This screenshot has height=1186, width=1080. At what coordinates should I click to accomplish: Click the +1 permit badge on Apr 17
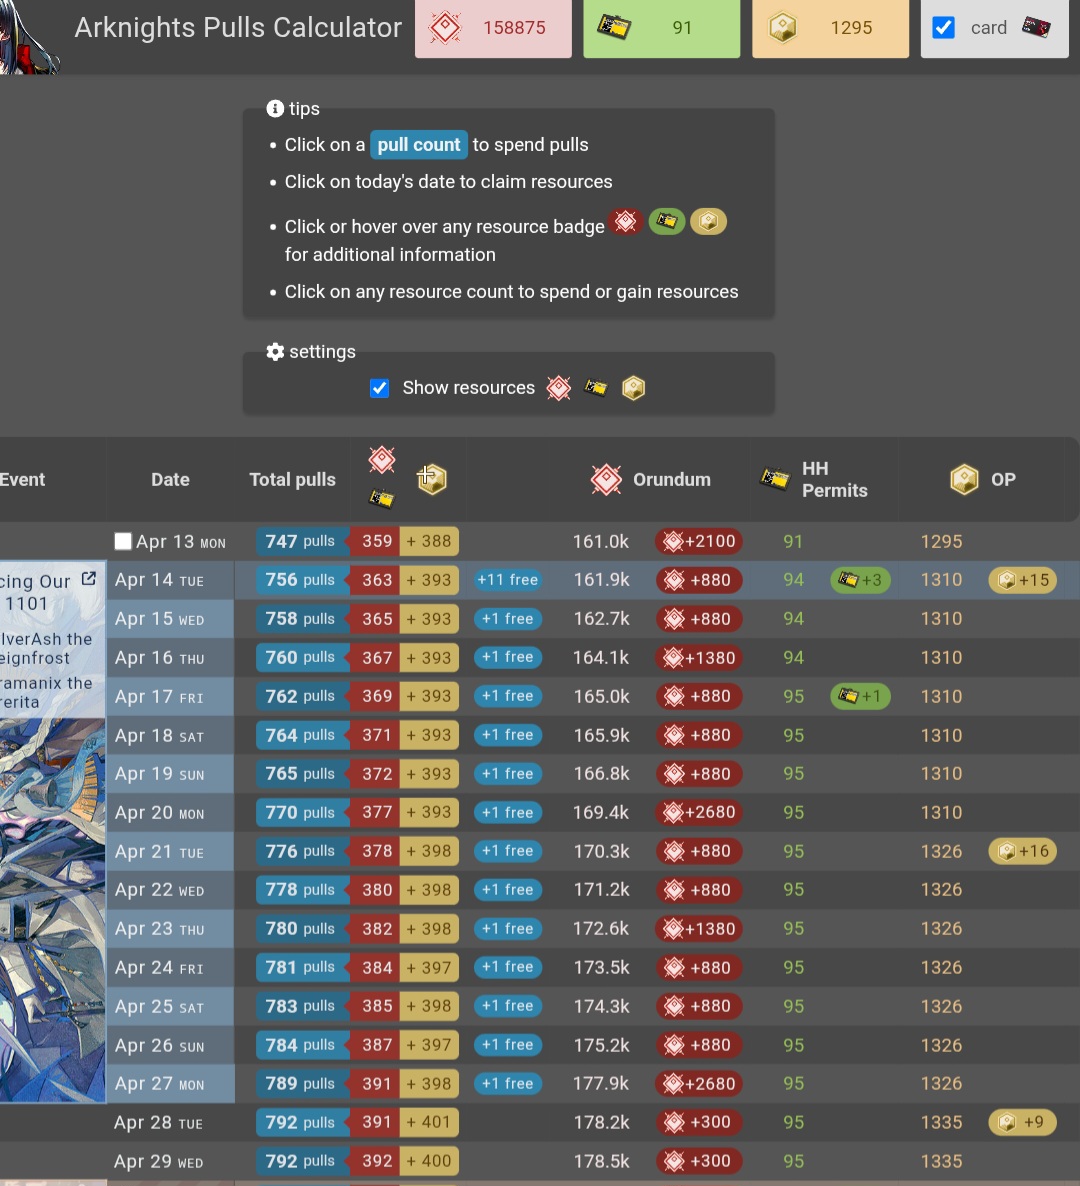coord(860,696)
